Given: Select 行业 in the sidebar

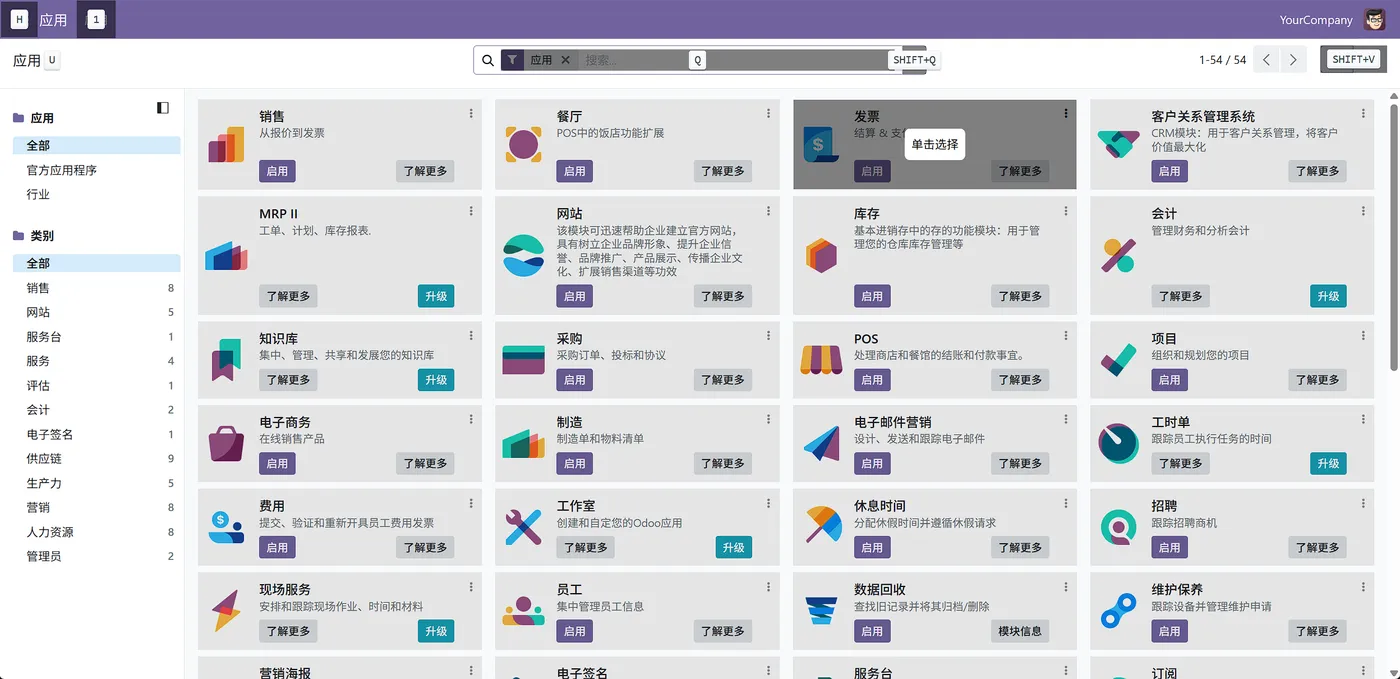Looking at the screenshot, I should [97, 194].
